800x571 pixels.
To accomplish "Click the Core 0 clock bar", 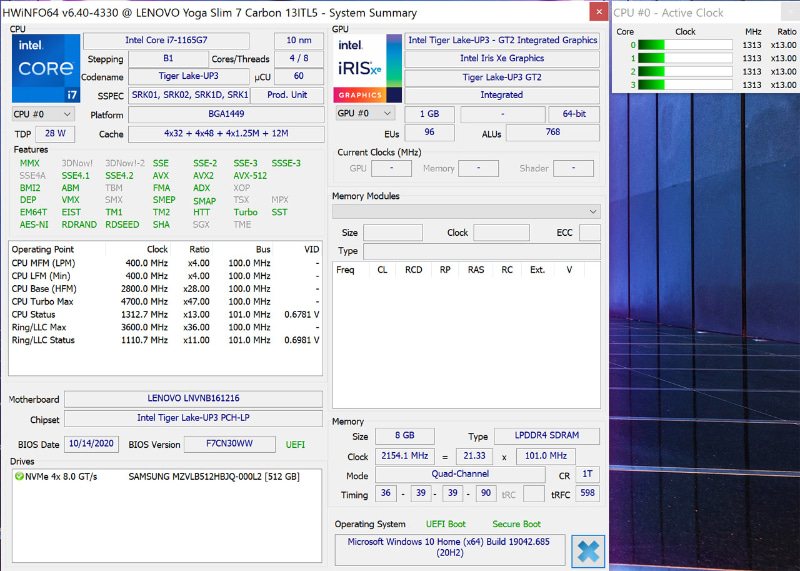I will tap(685, 45).
